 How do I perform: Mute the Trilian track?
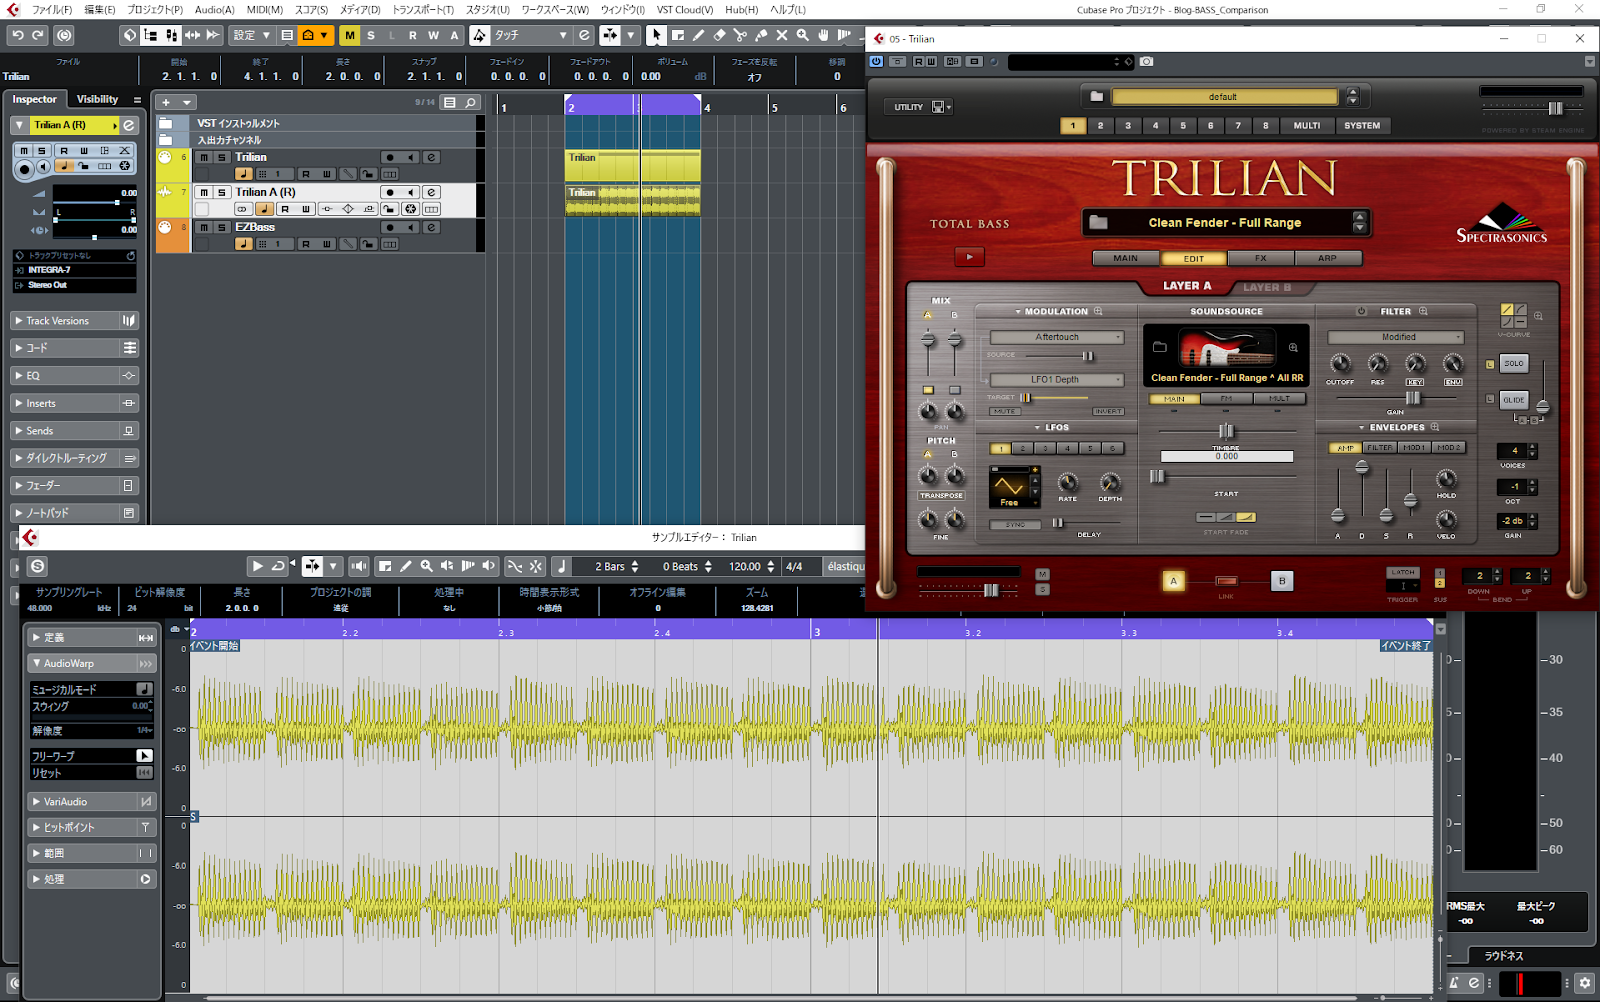coord(202,157)
